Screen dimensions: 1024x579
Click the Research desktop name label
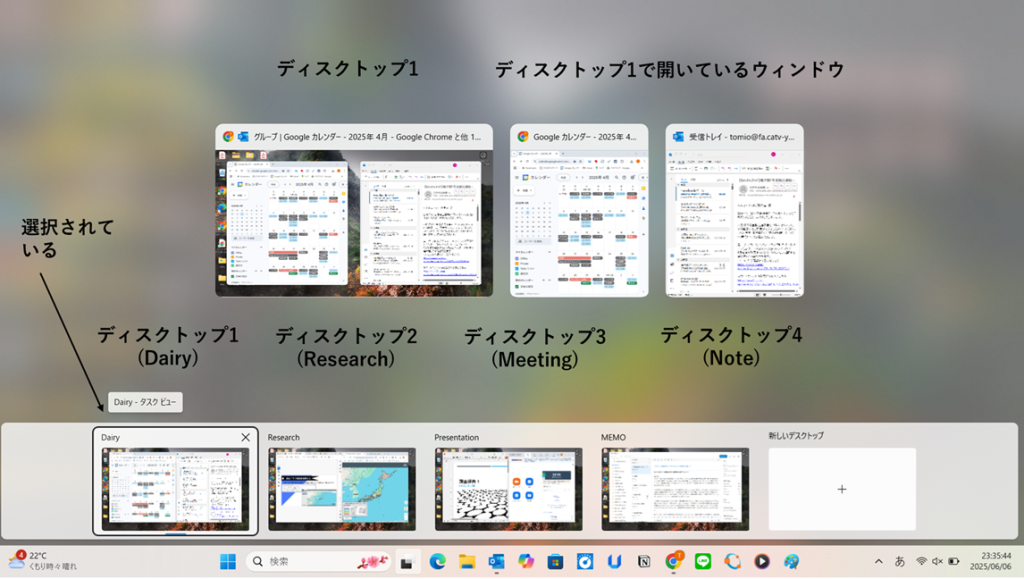coord(283,437)
